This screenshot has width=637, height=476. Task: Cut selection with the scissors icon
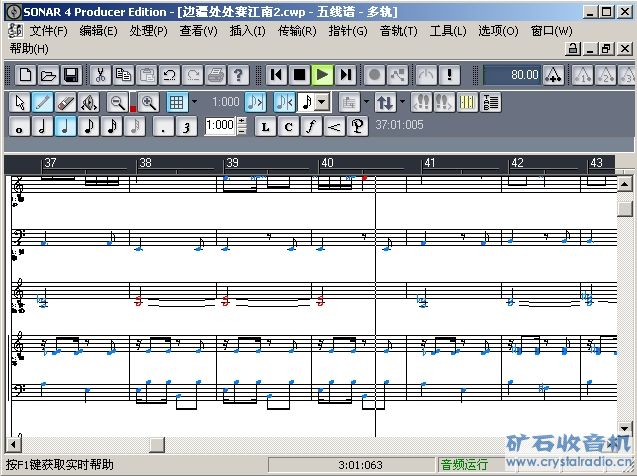click(100, 75)
